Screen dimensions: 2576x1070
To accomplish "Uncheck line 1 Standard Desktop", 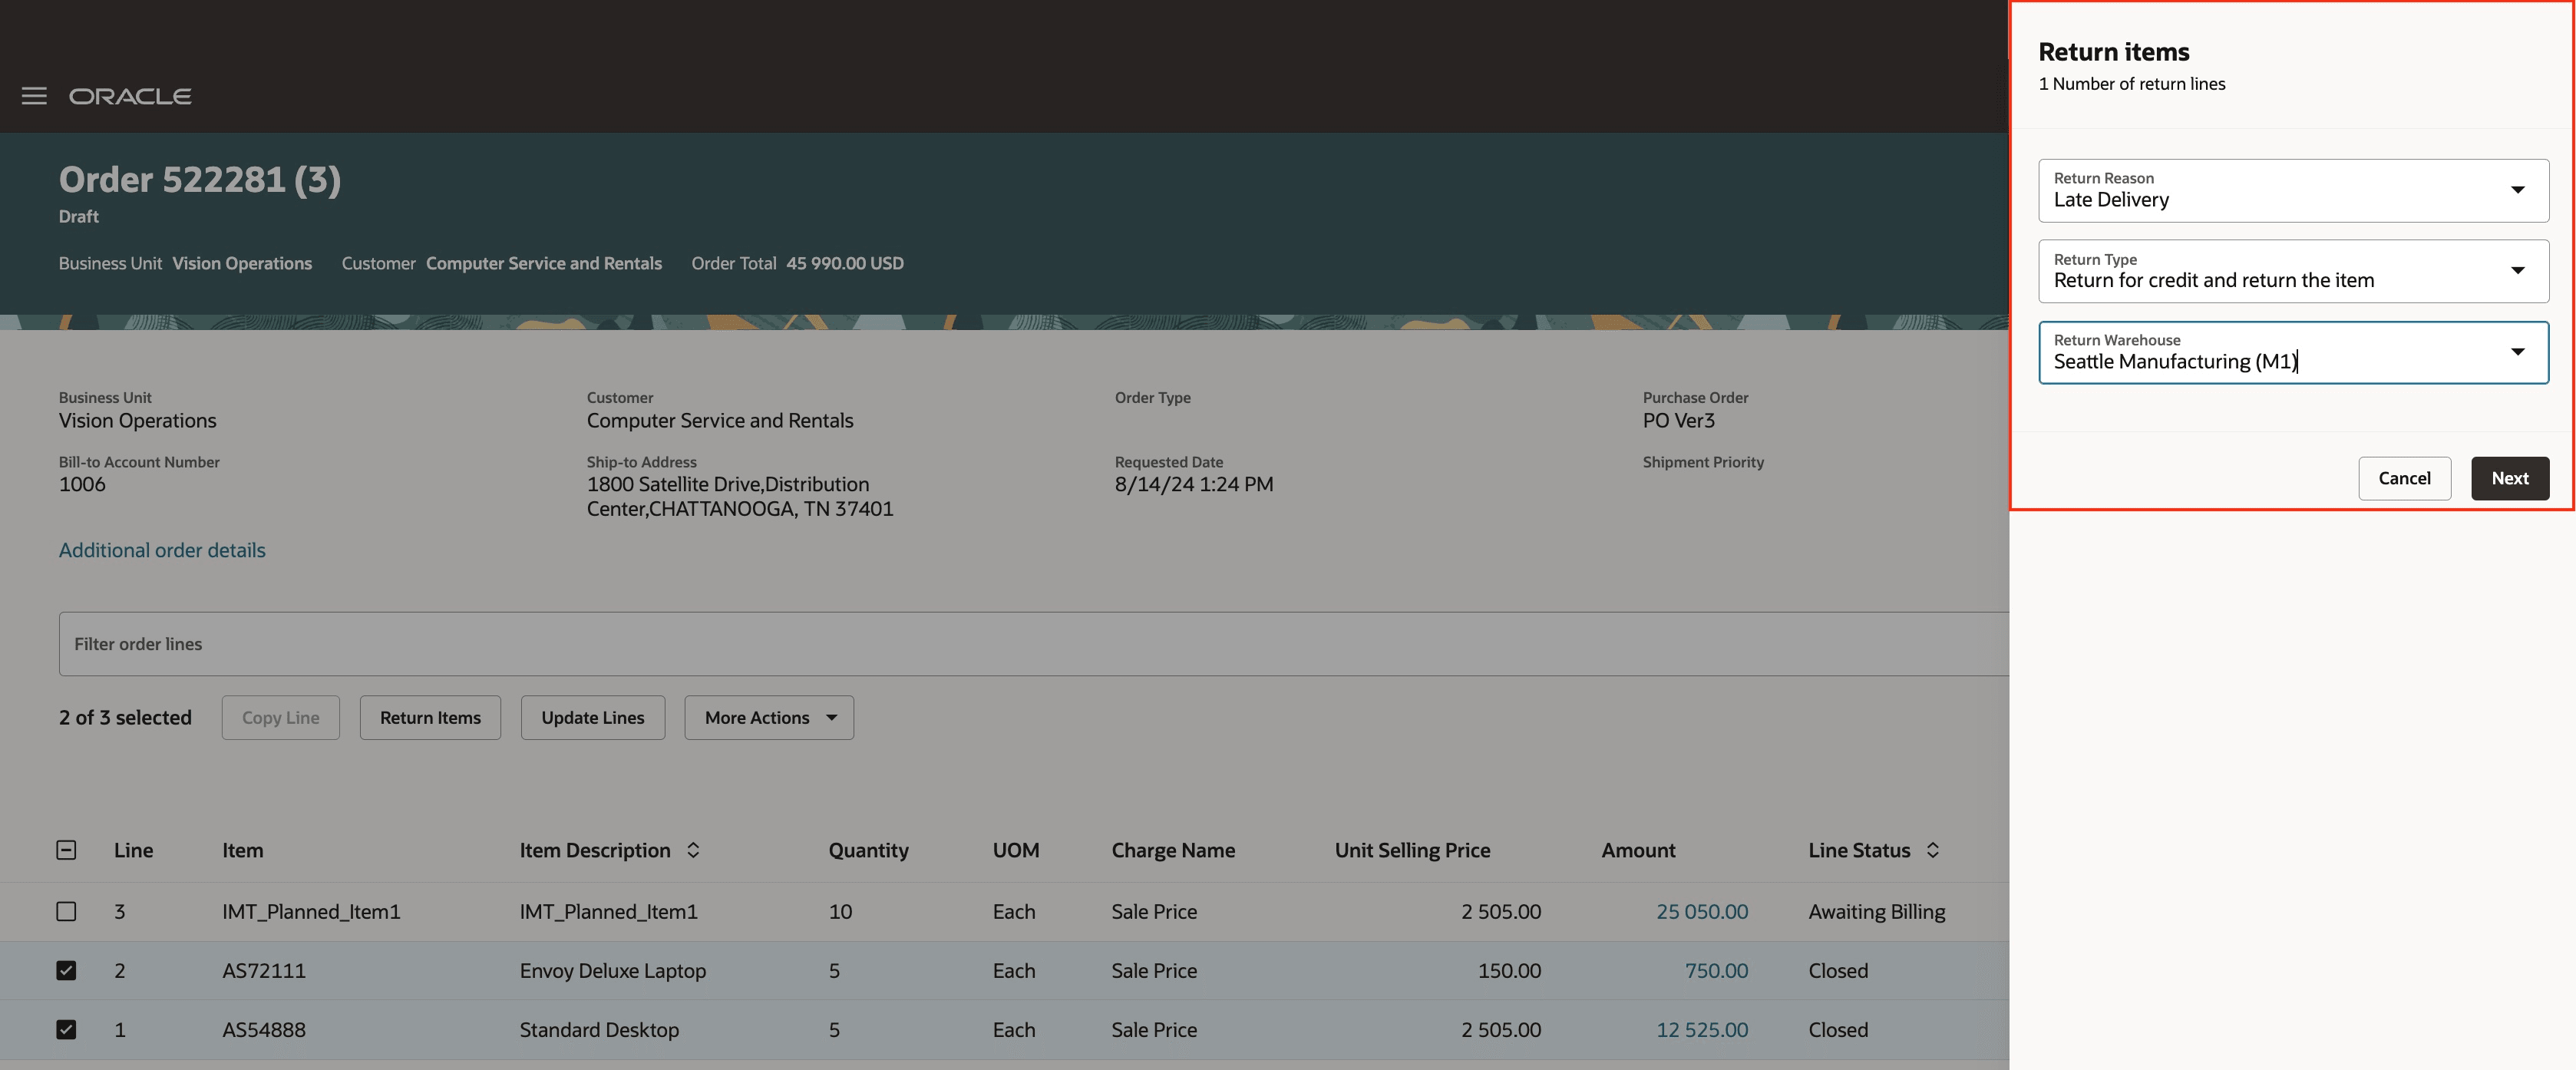I will tap(66, 1029).
